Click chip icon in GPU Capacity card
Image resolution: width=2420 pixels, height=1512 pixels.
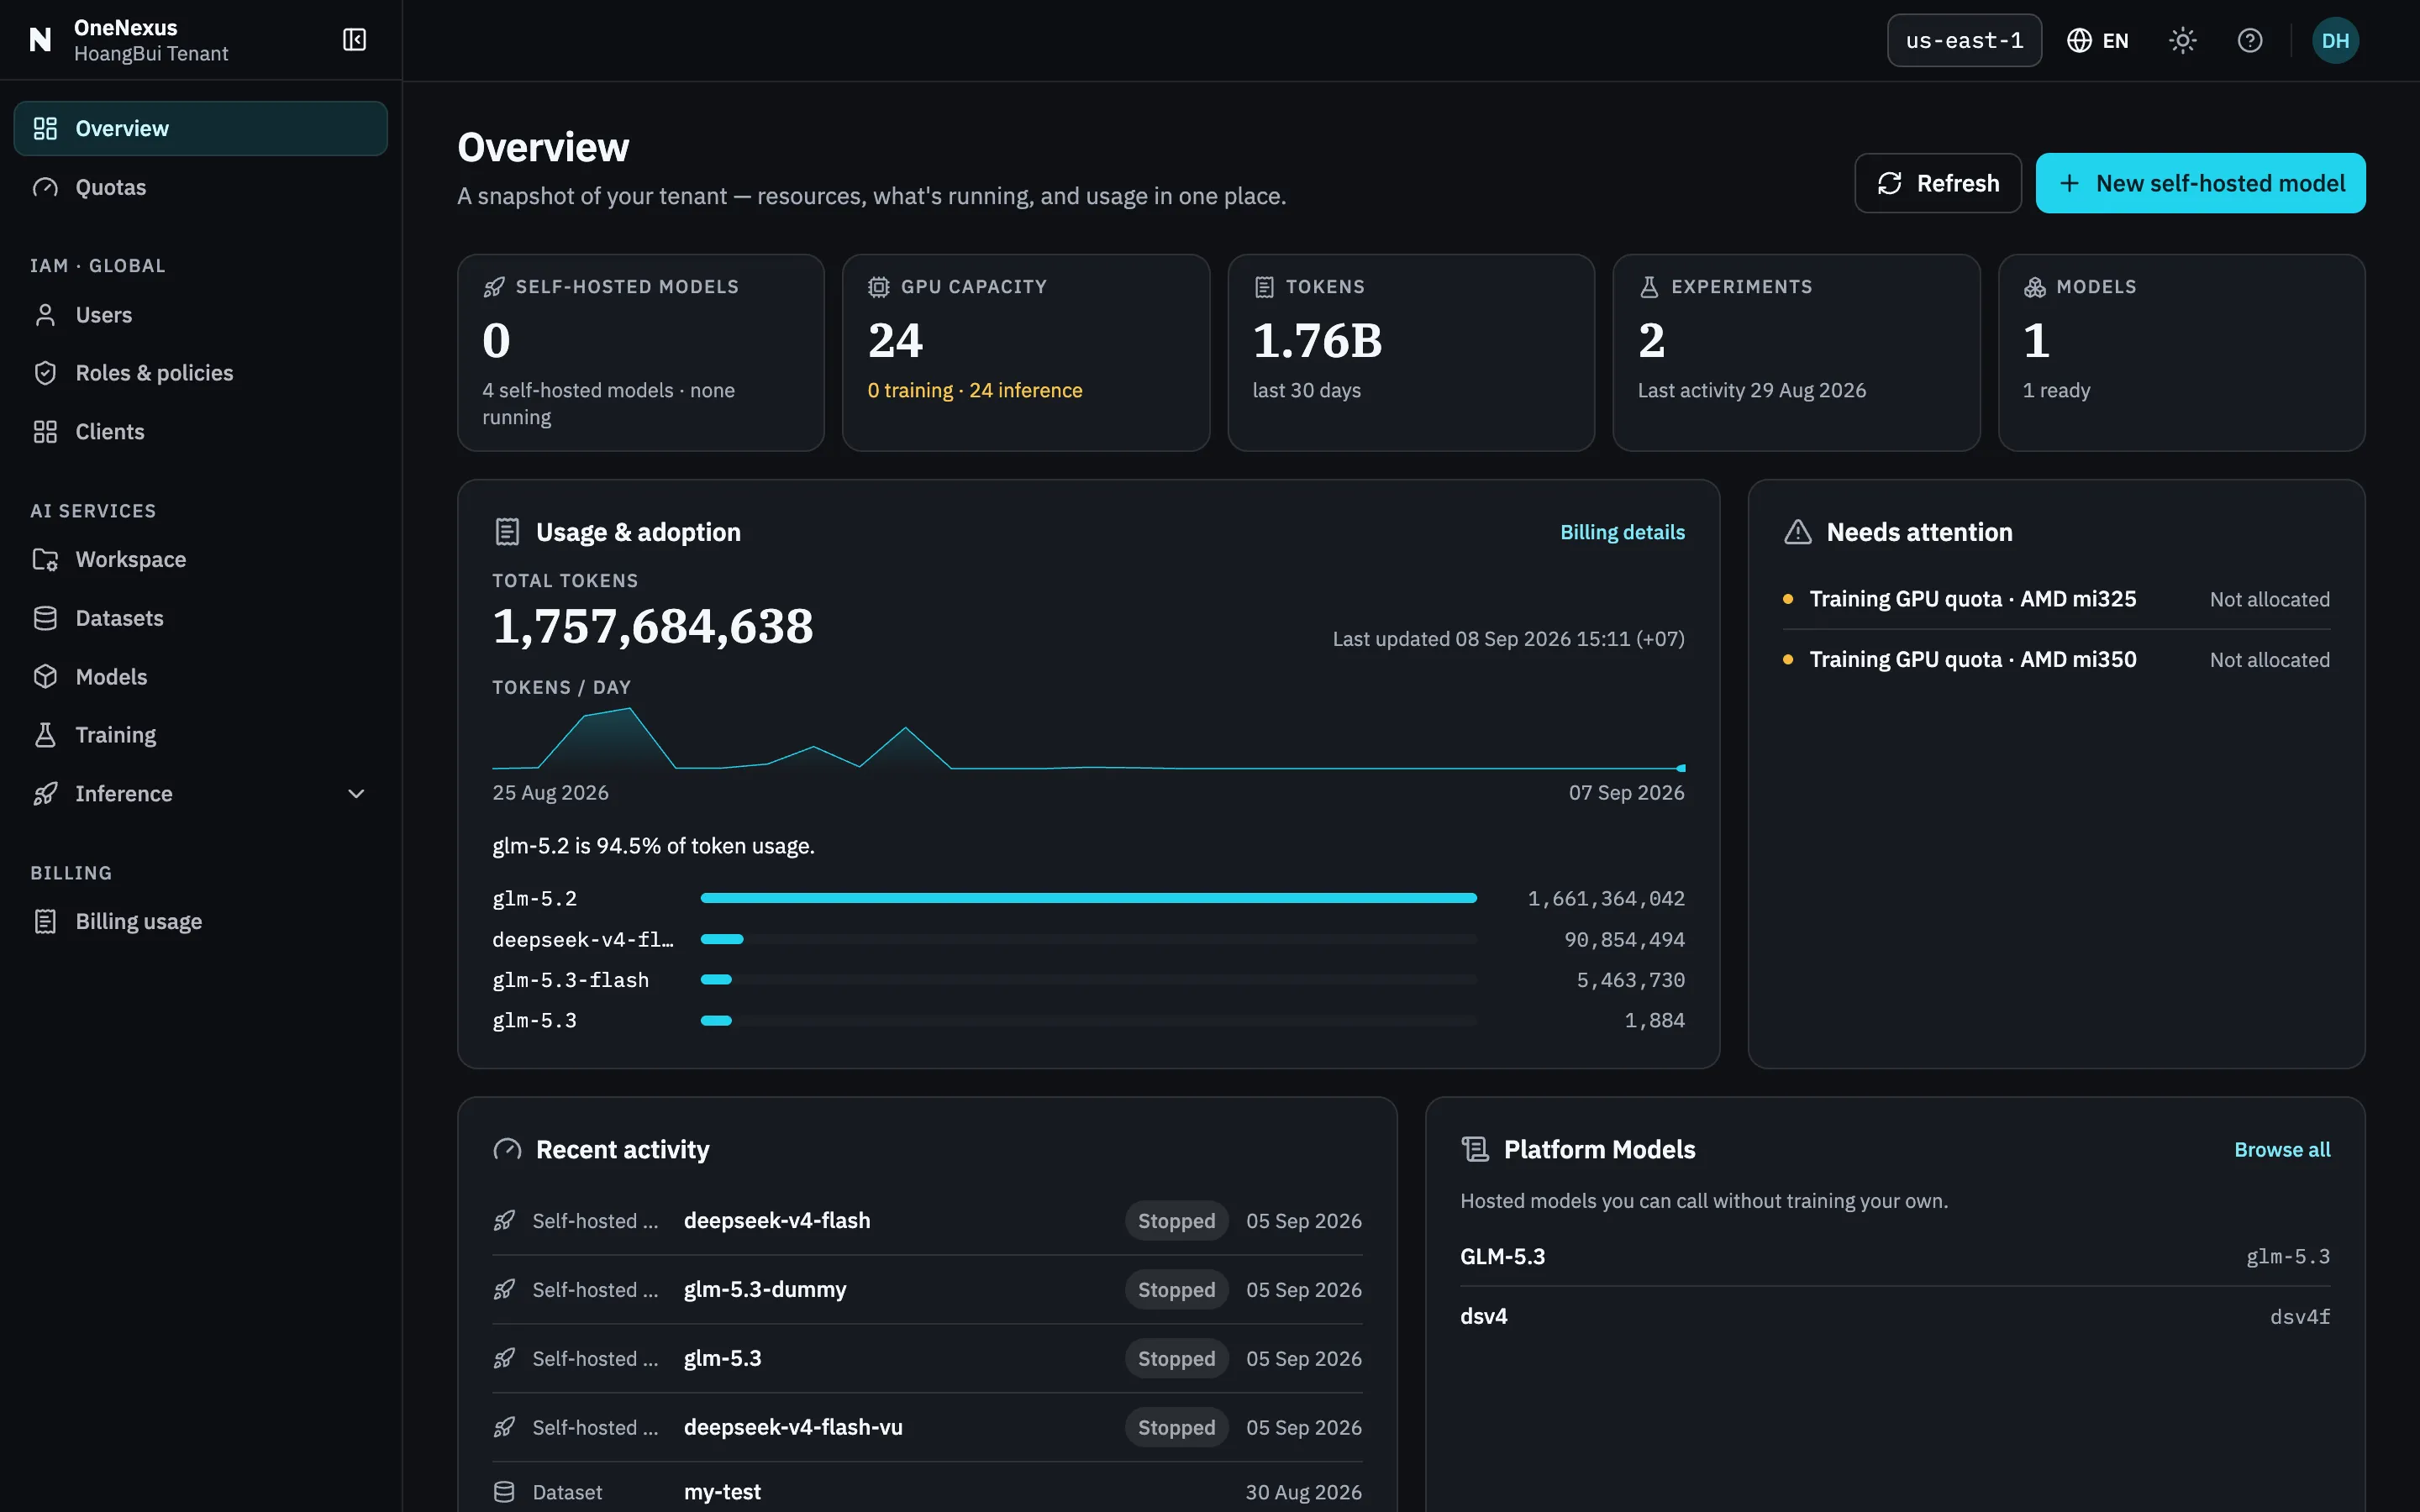click(x=879, y=287)
